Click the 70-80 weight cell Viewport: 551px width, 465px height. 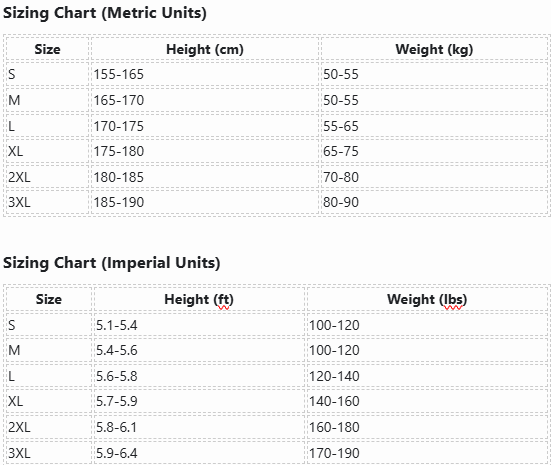434,177
